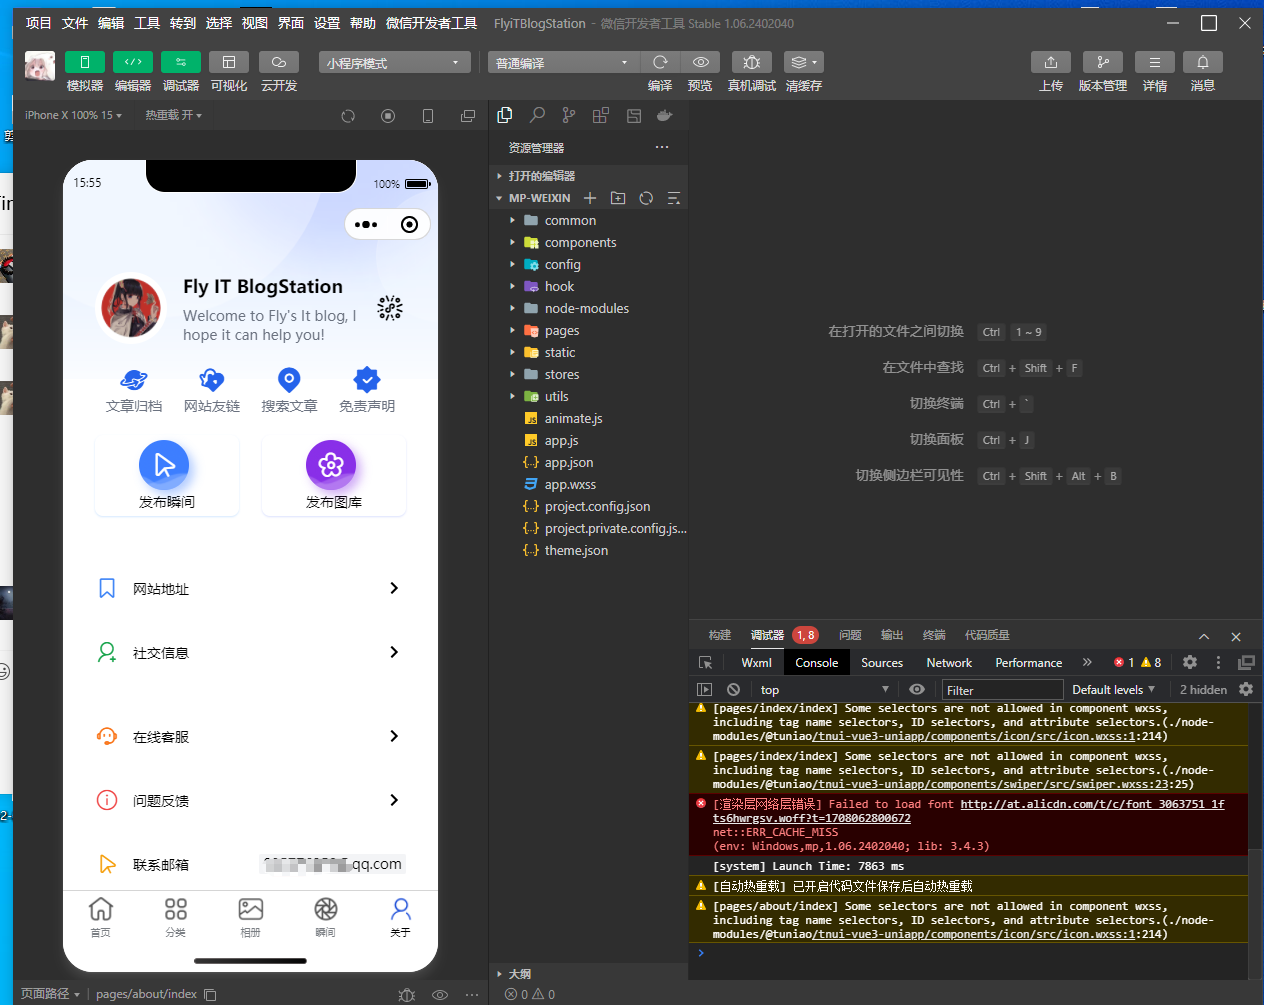The height and width of the screenshot is (1005, 1264).
Task: Open the 项目 menu
Action: [38, 23]
